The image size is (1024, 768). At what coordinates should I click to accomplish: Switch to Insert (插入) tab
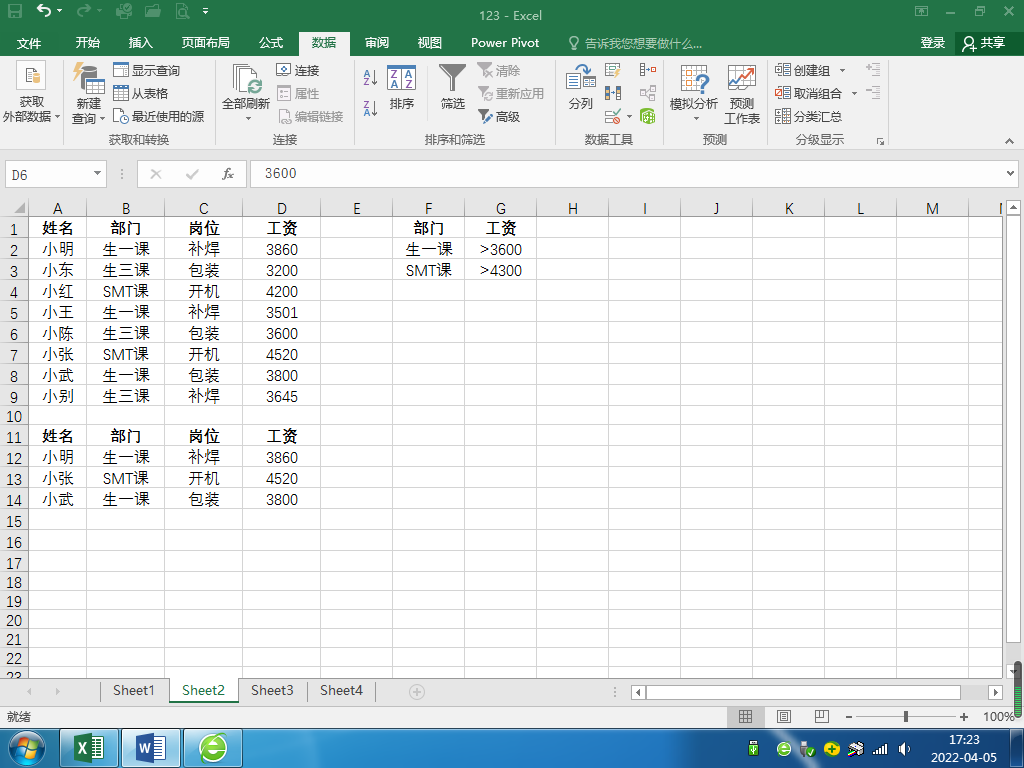[x=140, y=43]
